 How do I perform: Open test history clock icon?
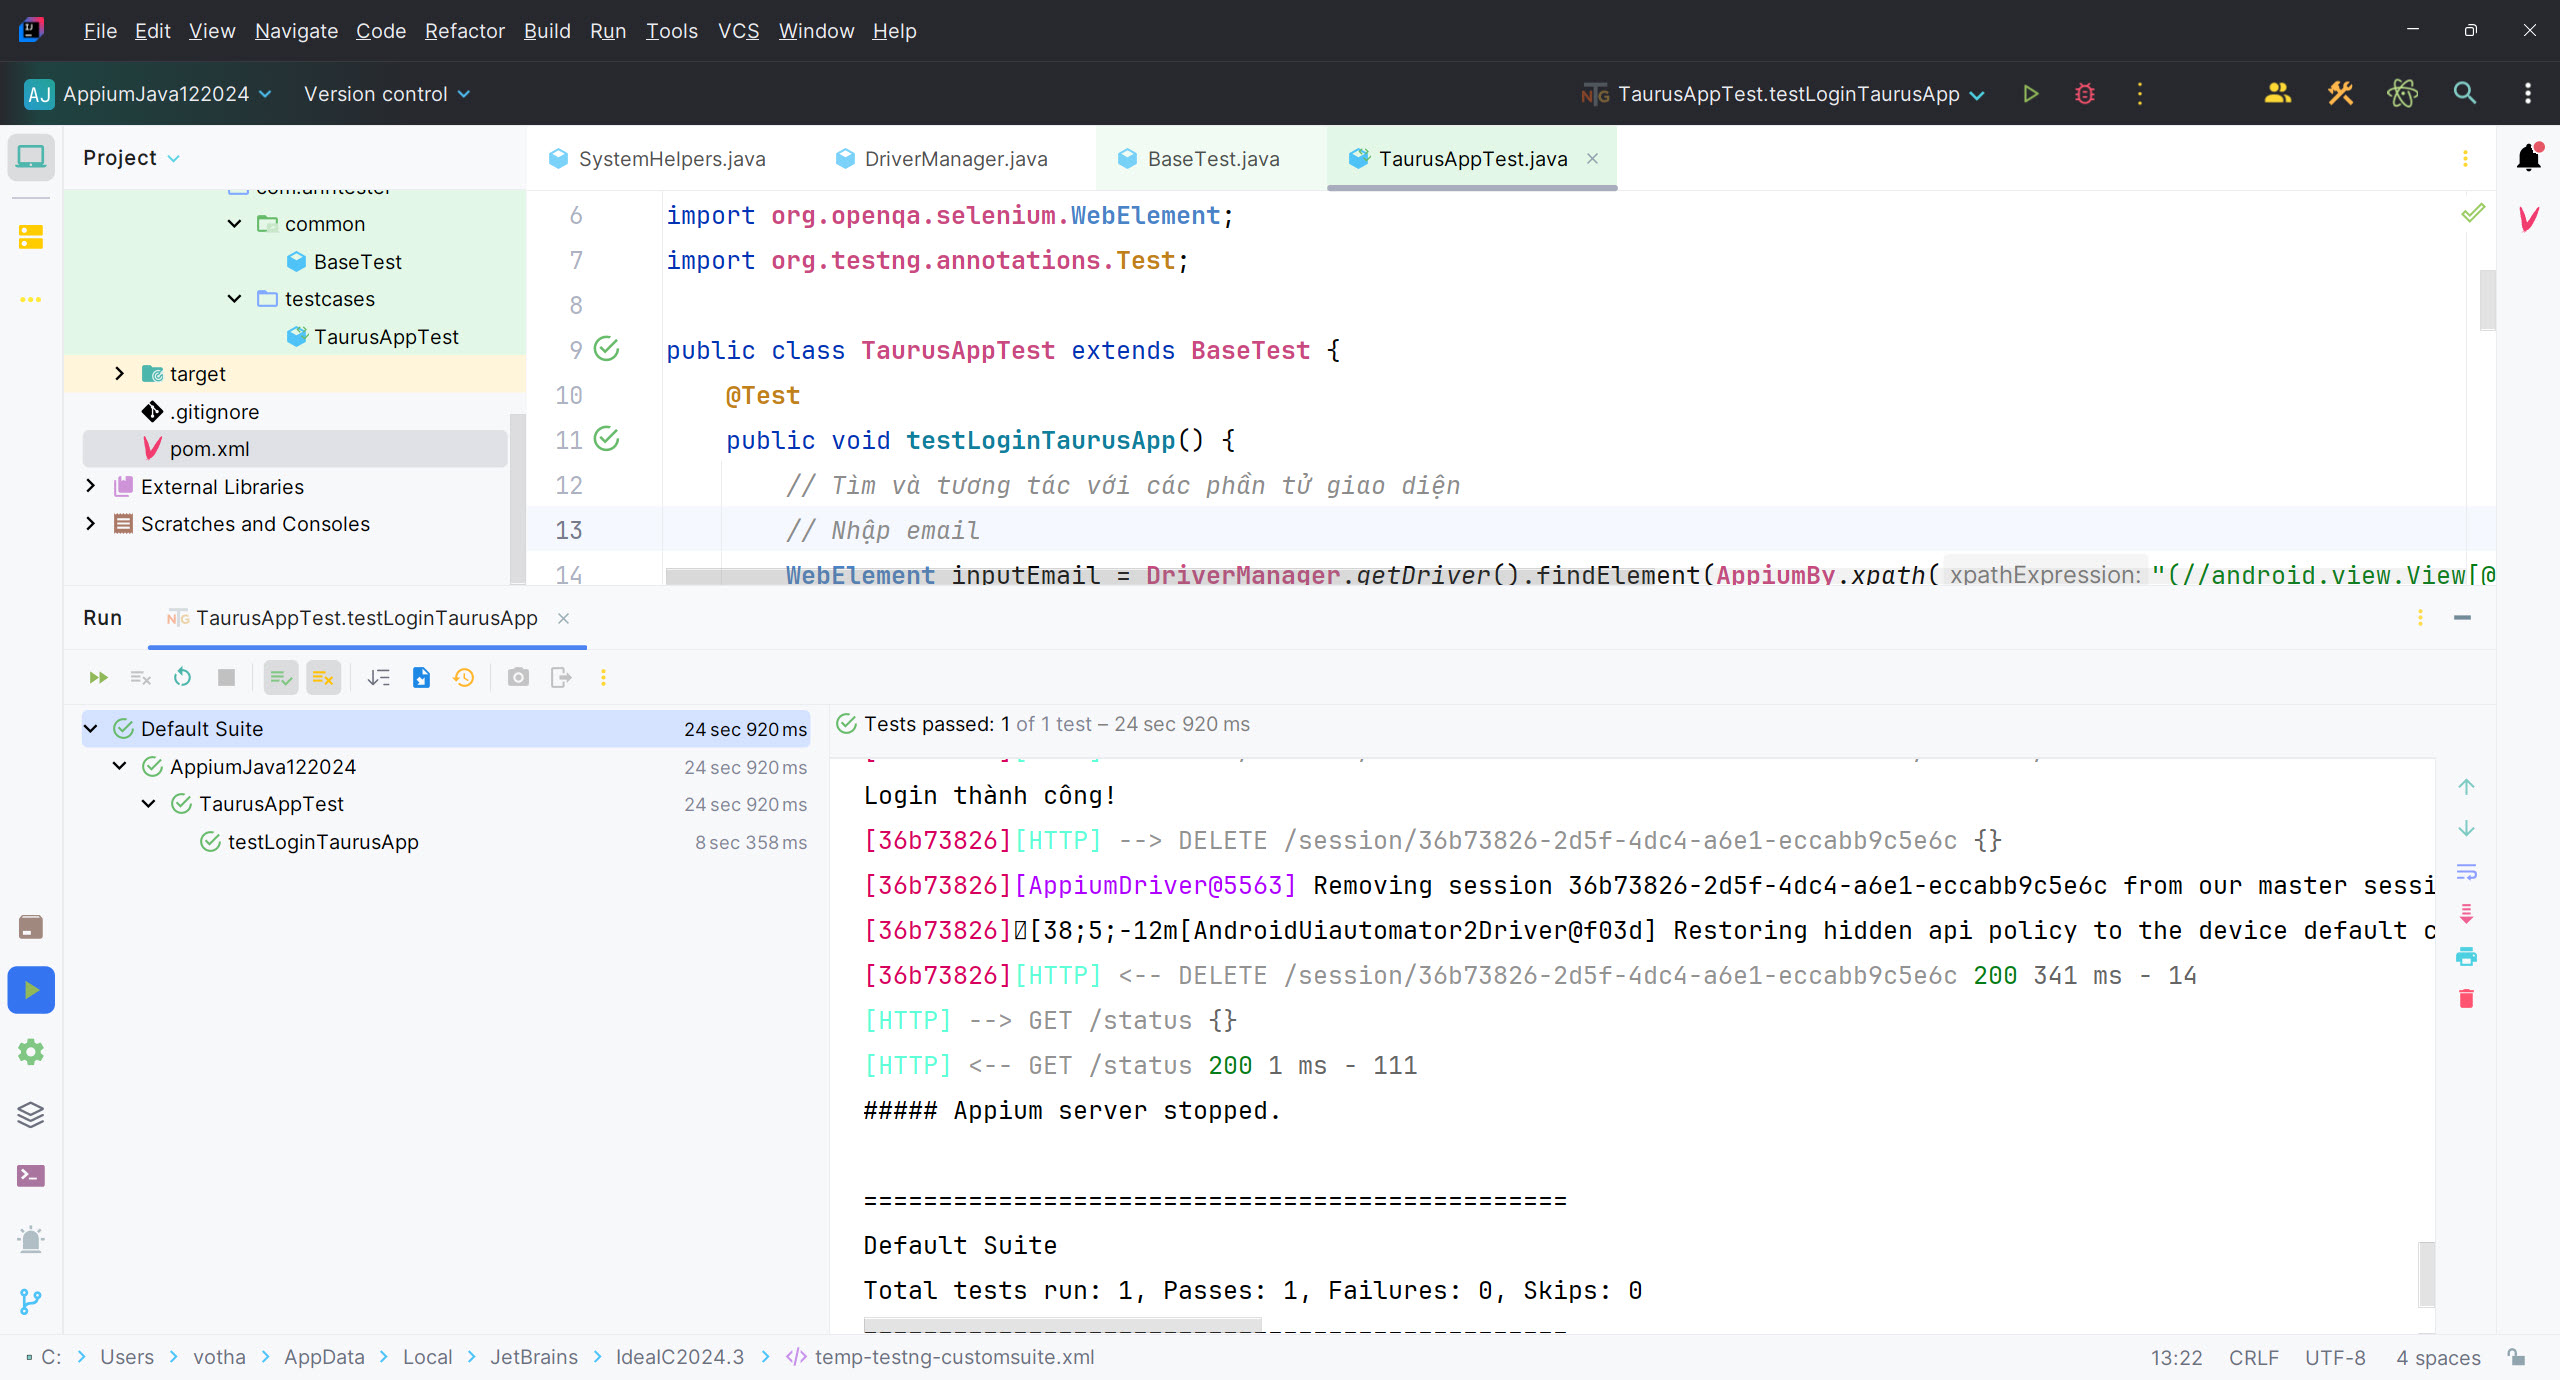click(x=463, y=677)
